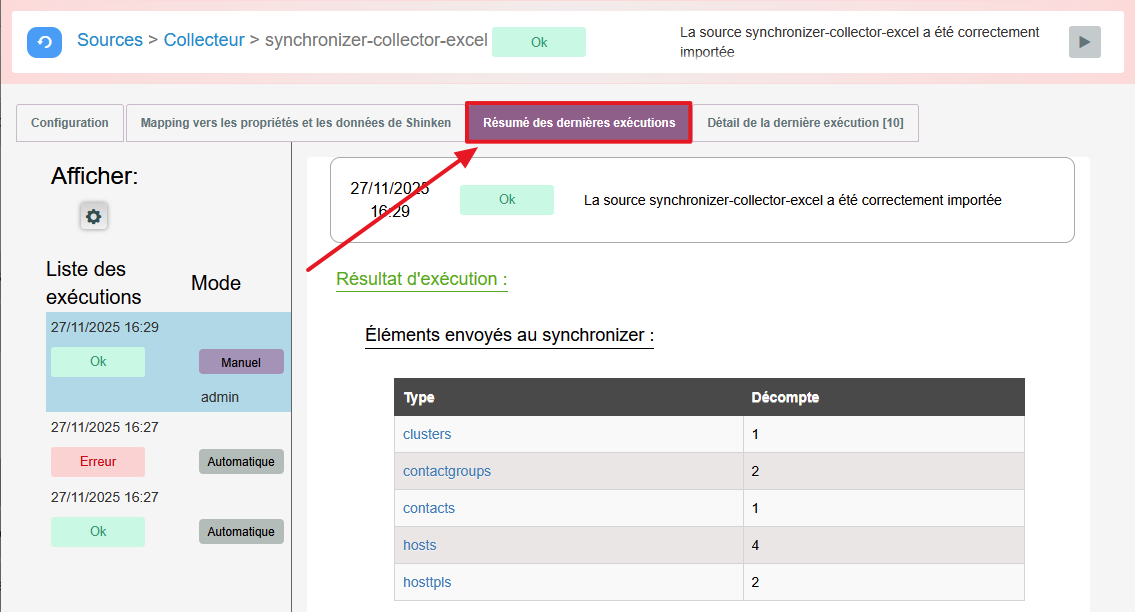The width and height of the screenshot is (1135, 612).
Task: Select the 16:29 manual execution entry
Action: 105,327
